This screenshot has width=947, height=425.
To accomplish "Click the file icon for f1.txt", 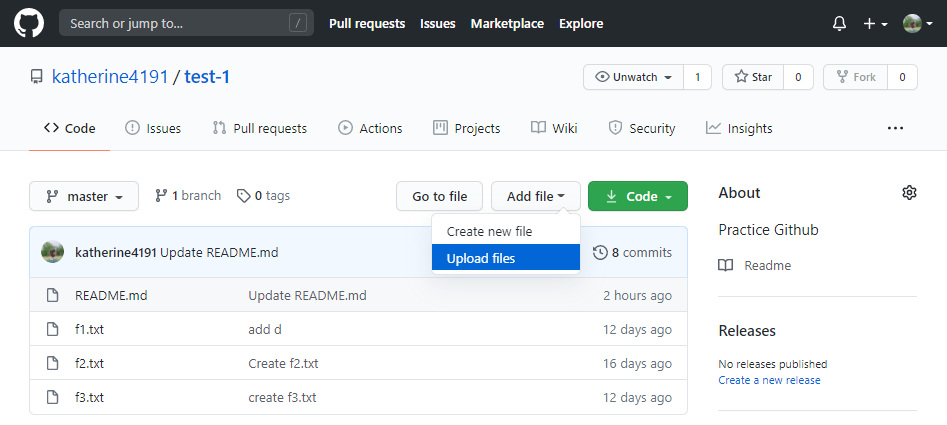I will click(53, 329).
